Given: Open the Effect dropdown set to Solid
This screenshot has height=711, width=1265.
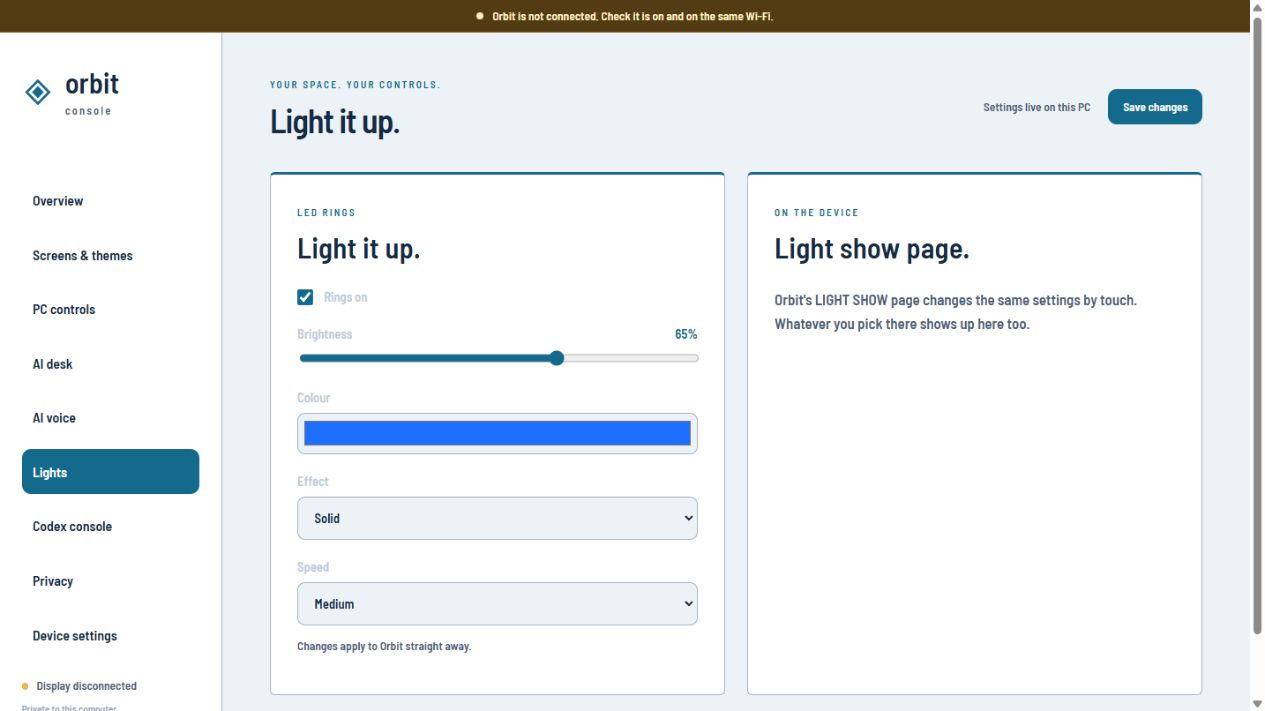Looking at the screenshot, I should click(497, 518).
